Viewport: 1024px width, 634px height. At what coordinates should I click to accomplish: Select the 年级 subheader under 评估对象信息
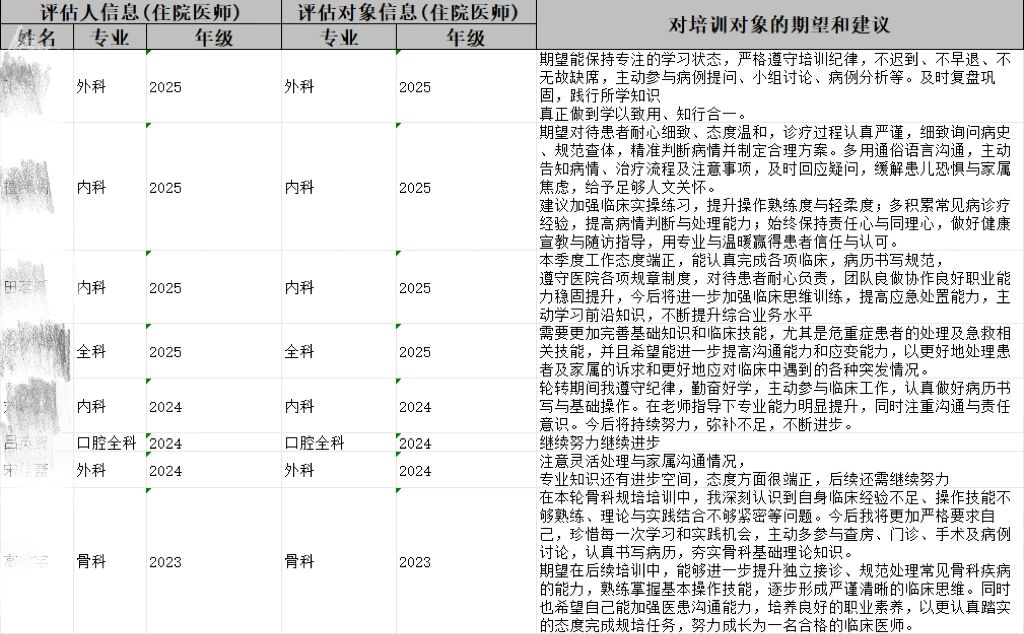point(465,37)
